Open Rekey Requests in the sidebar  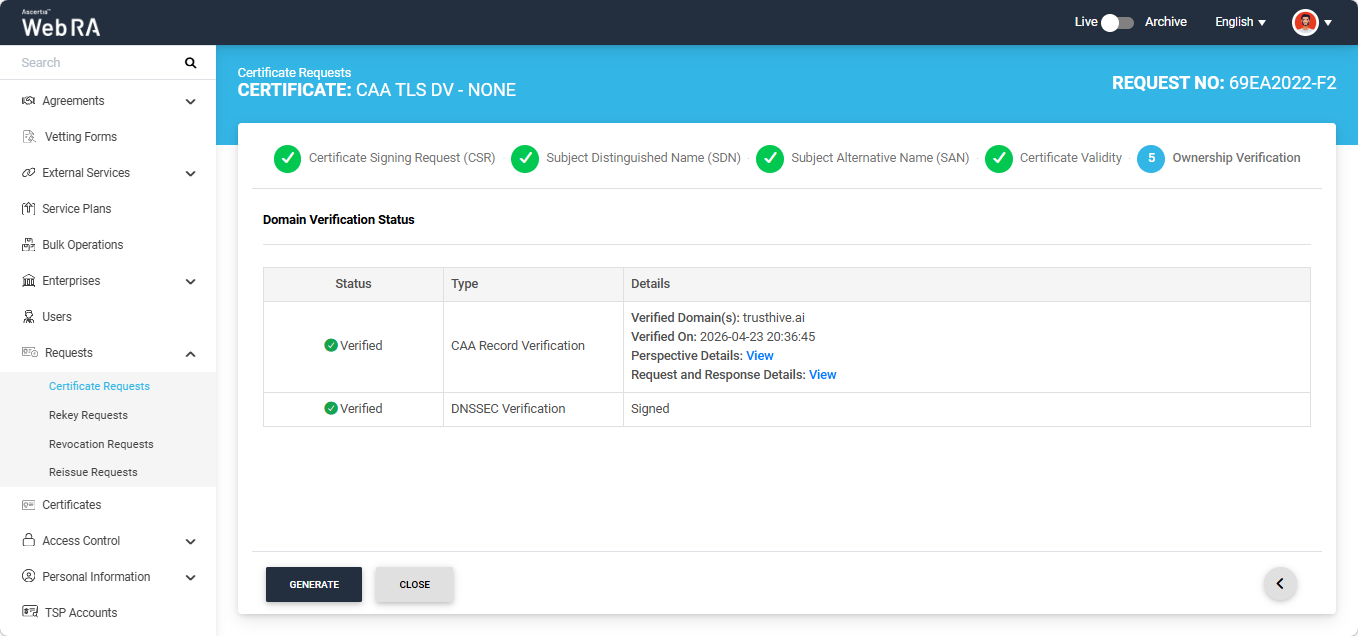(x=88, y=415)
